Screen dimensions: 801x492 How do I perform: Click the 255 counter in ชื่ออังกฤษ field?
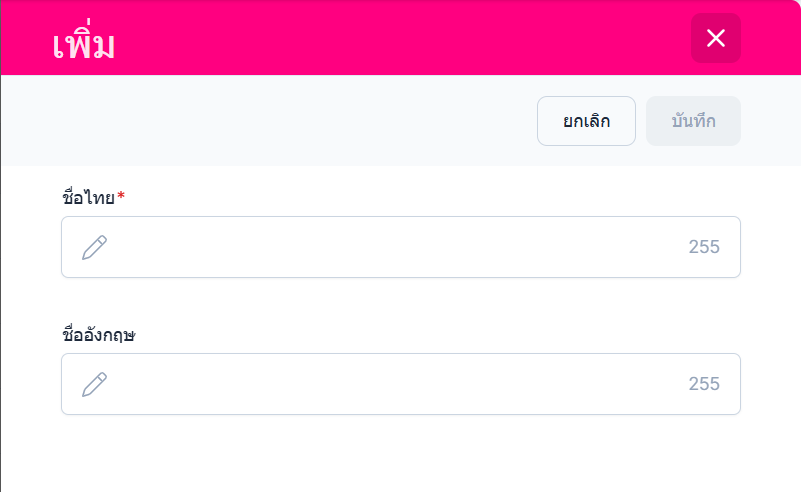click(x=704, y=384)
